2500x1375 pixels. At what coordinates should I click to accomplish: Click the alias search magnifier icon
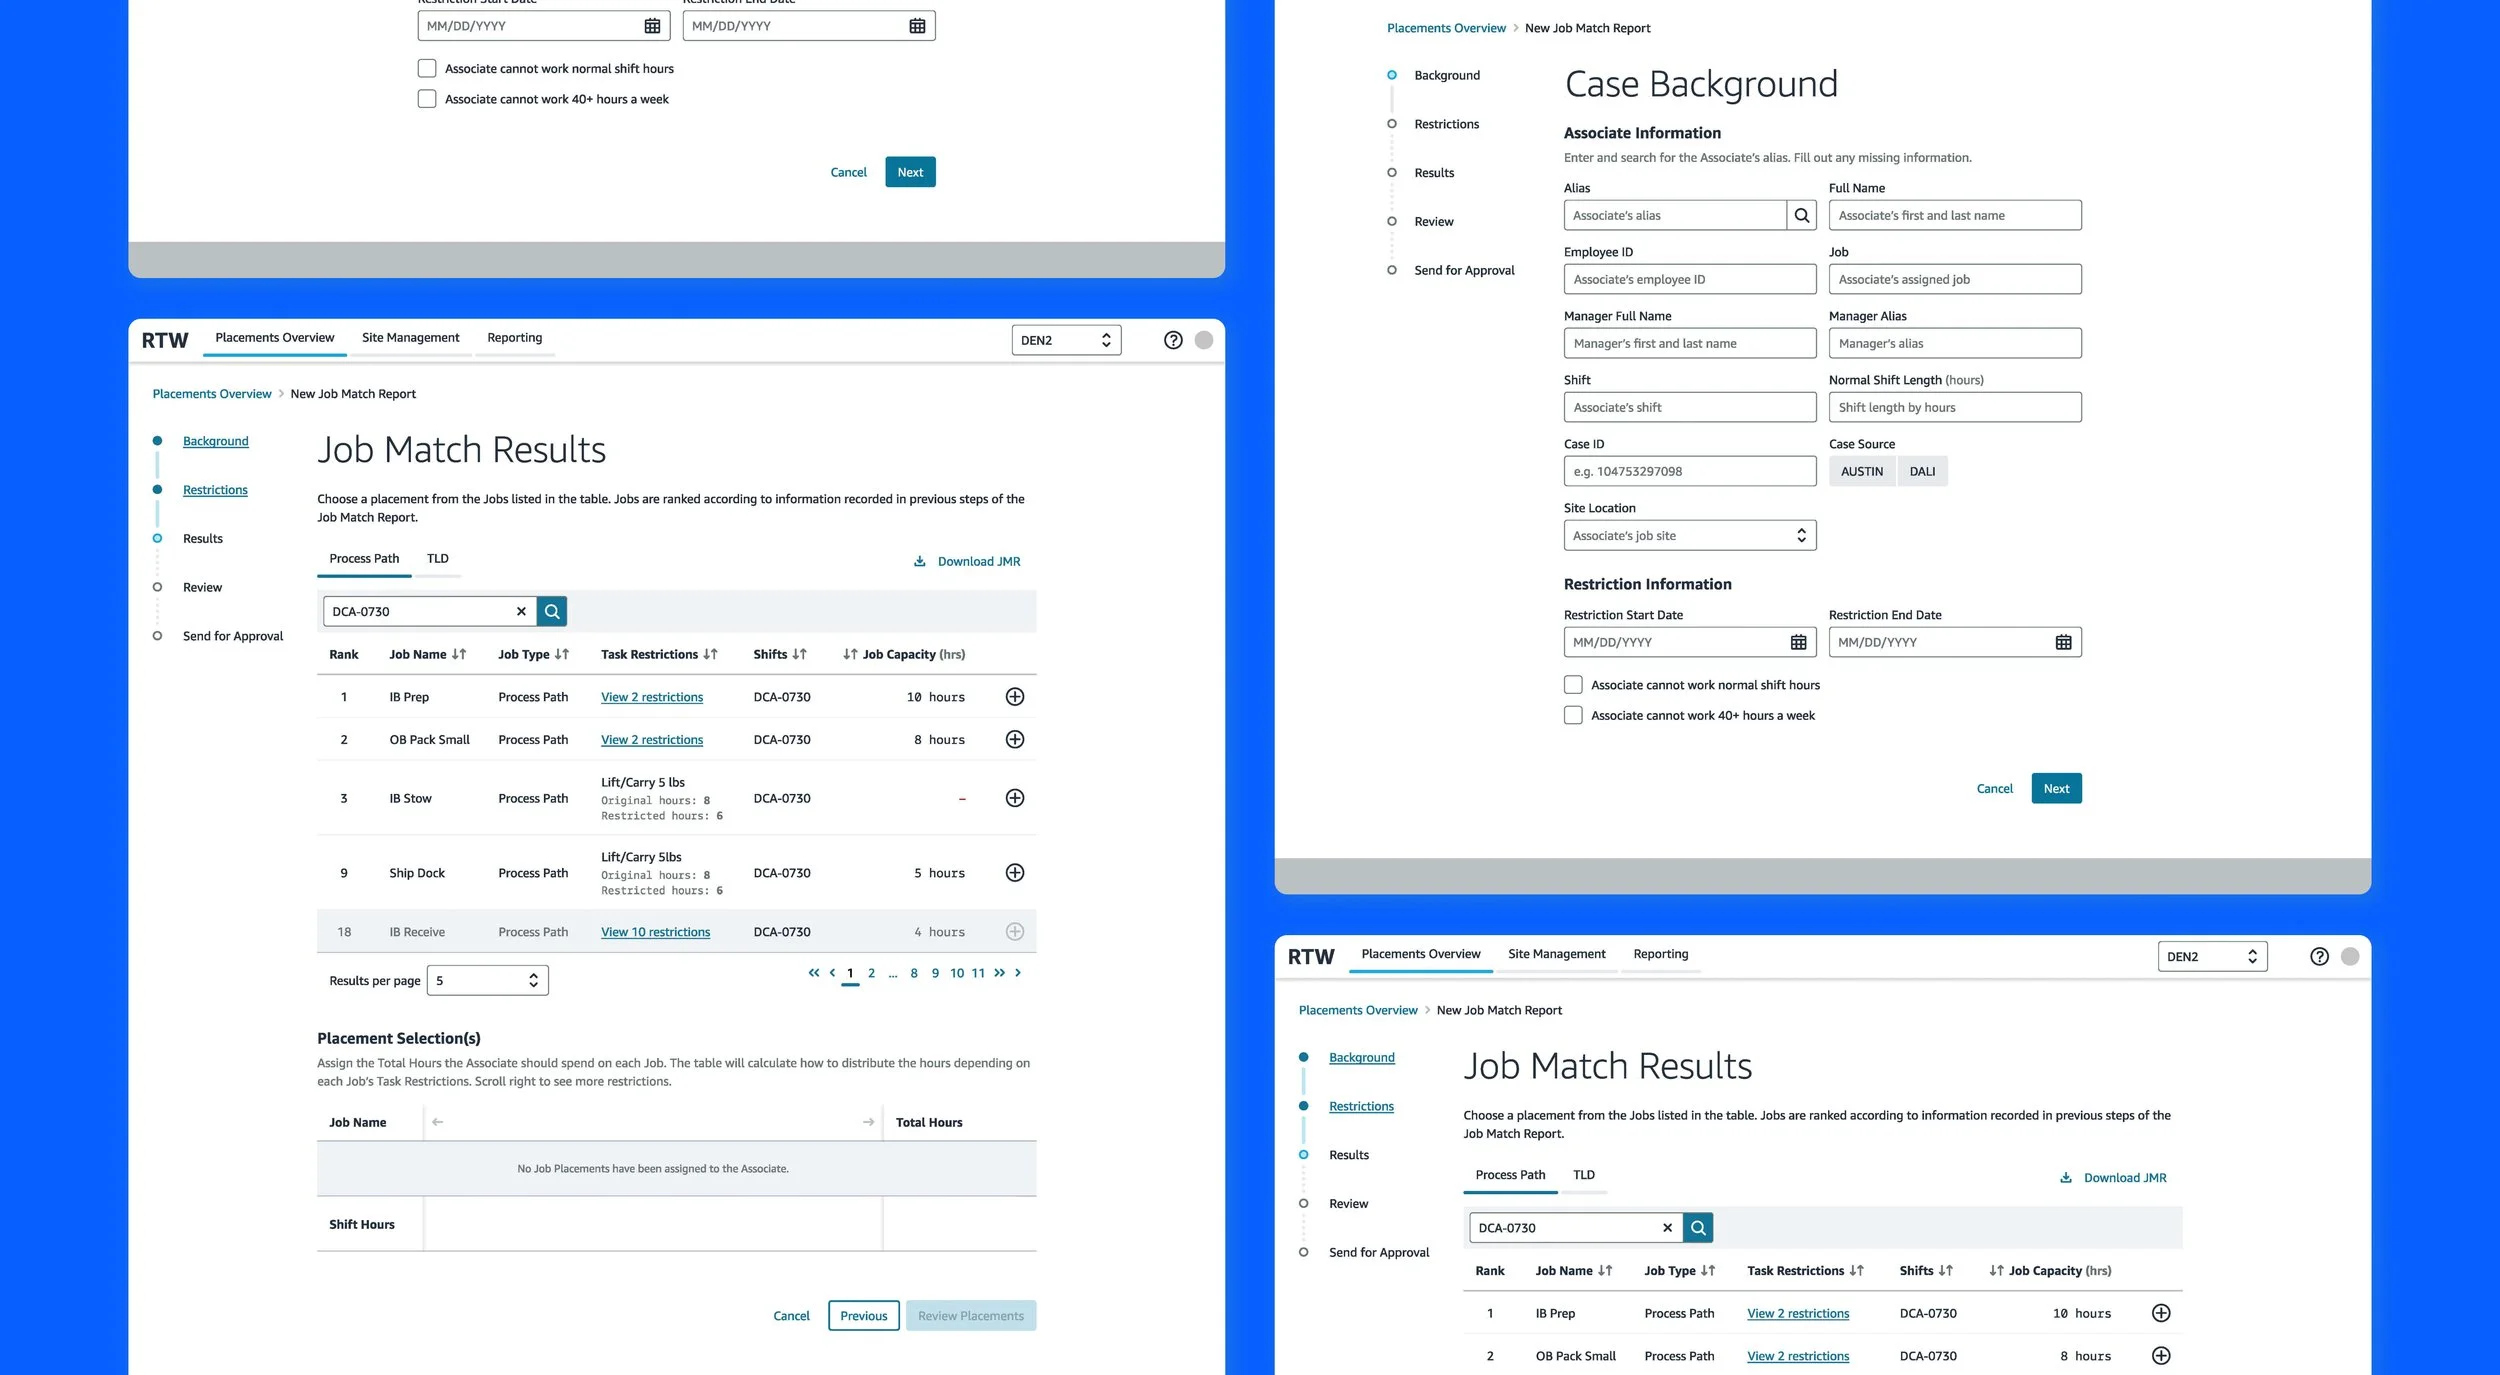click(x=1801, y=215)
